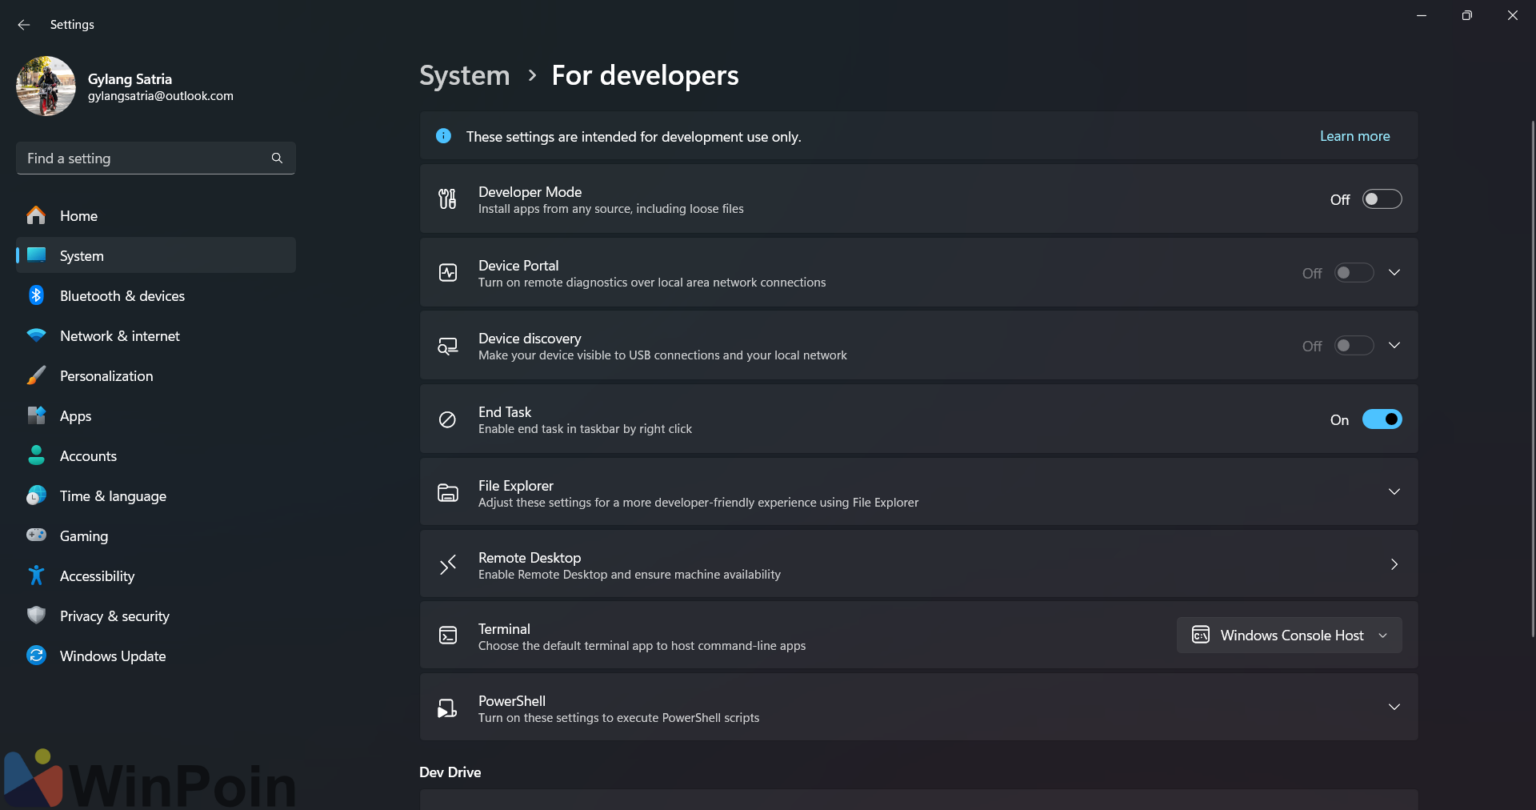1536x810 pixels.
Task: Click the File Explorer folder icon
Action: [447, 492]
